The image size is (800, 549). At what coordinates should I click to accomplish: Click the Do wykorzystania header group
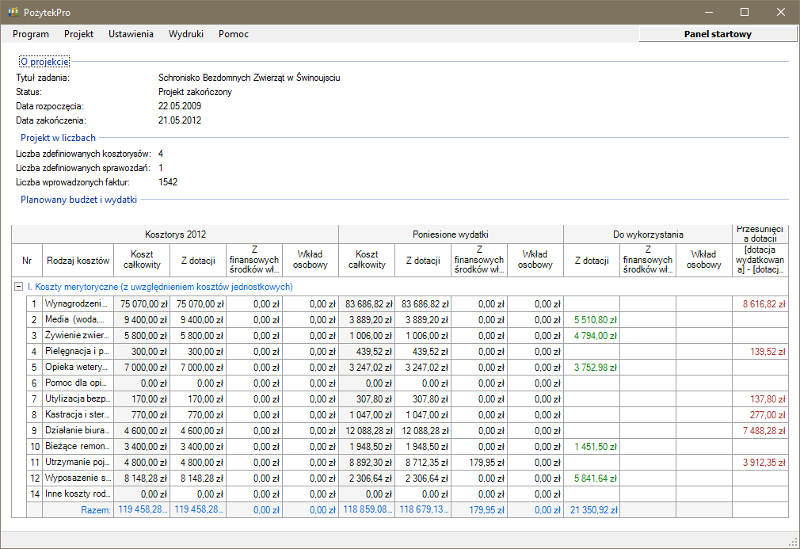pyautogui.click(x=648, y=234)
